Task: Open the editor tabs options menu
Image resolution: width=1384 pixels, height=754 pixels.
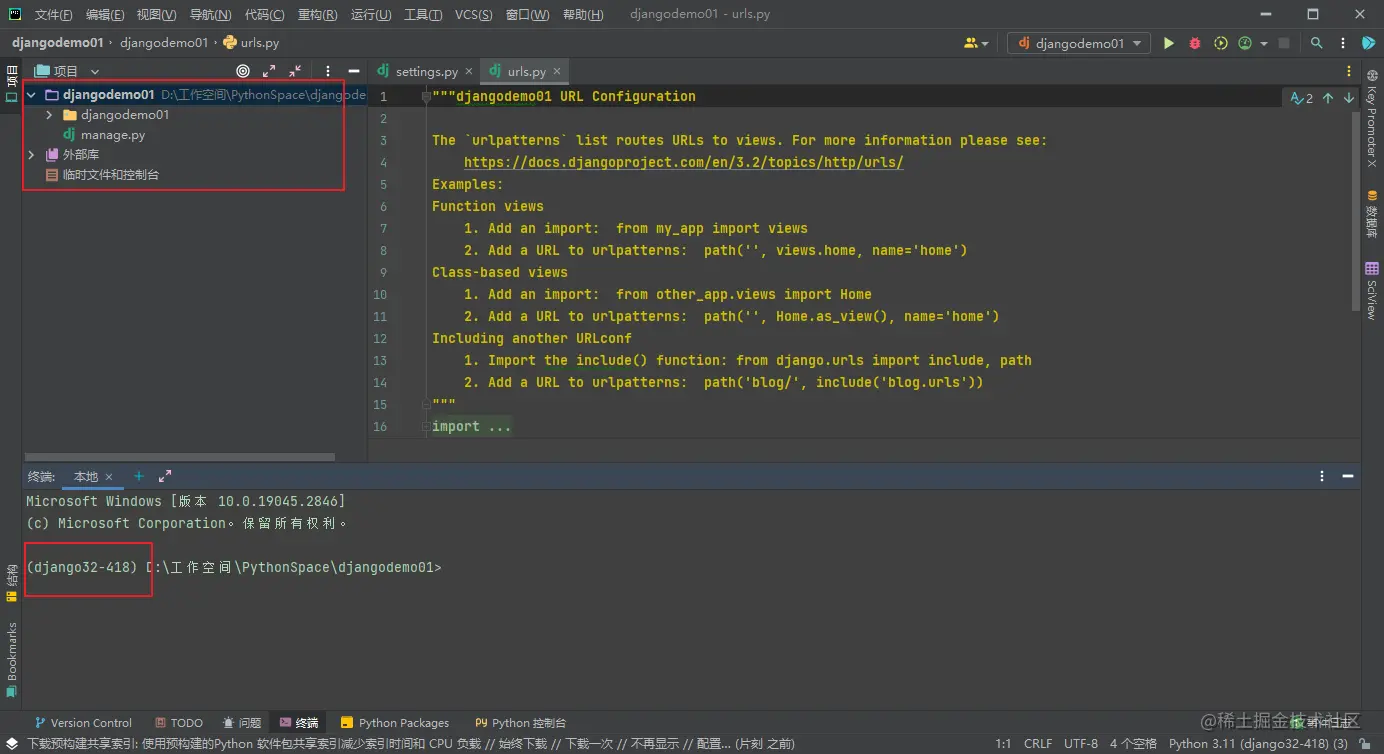Action: [1350, 71]
